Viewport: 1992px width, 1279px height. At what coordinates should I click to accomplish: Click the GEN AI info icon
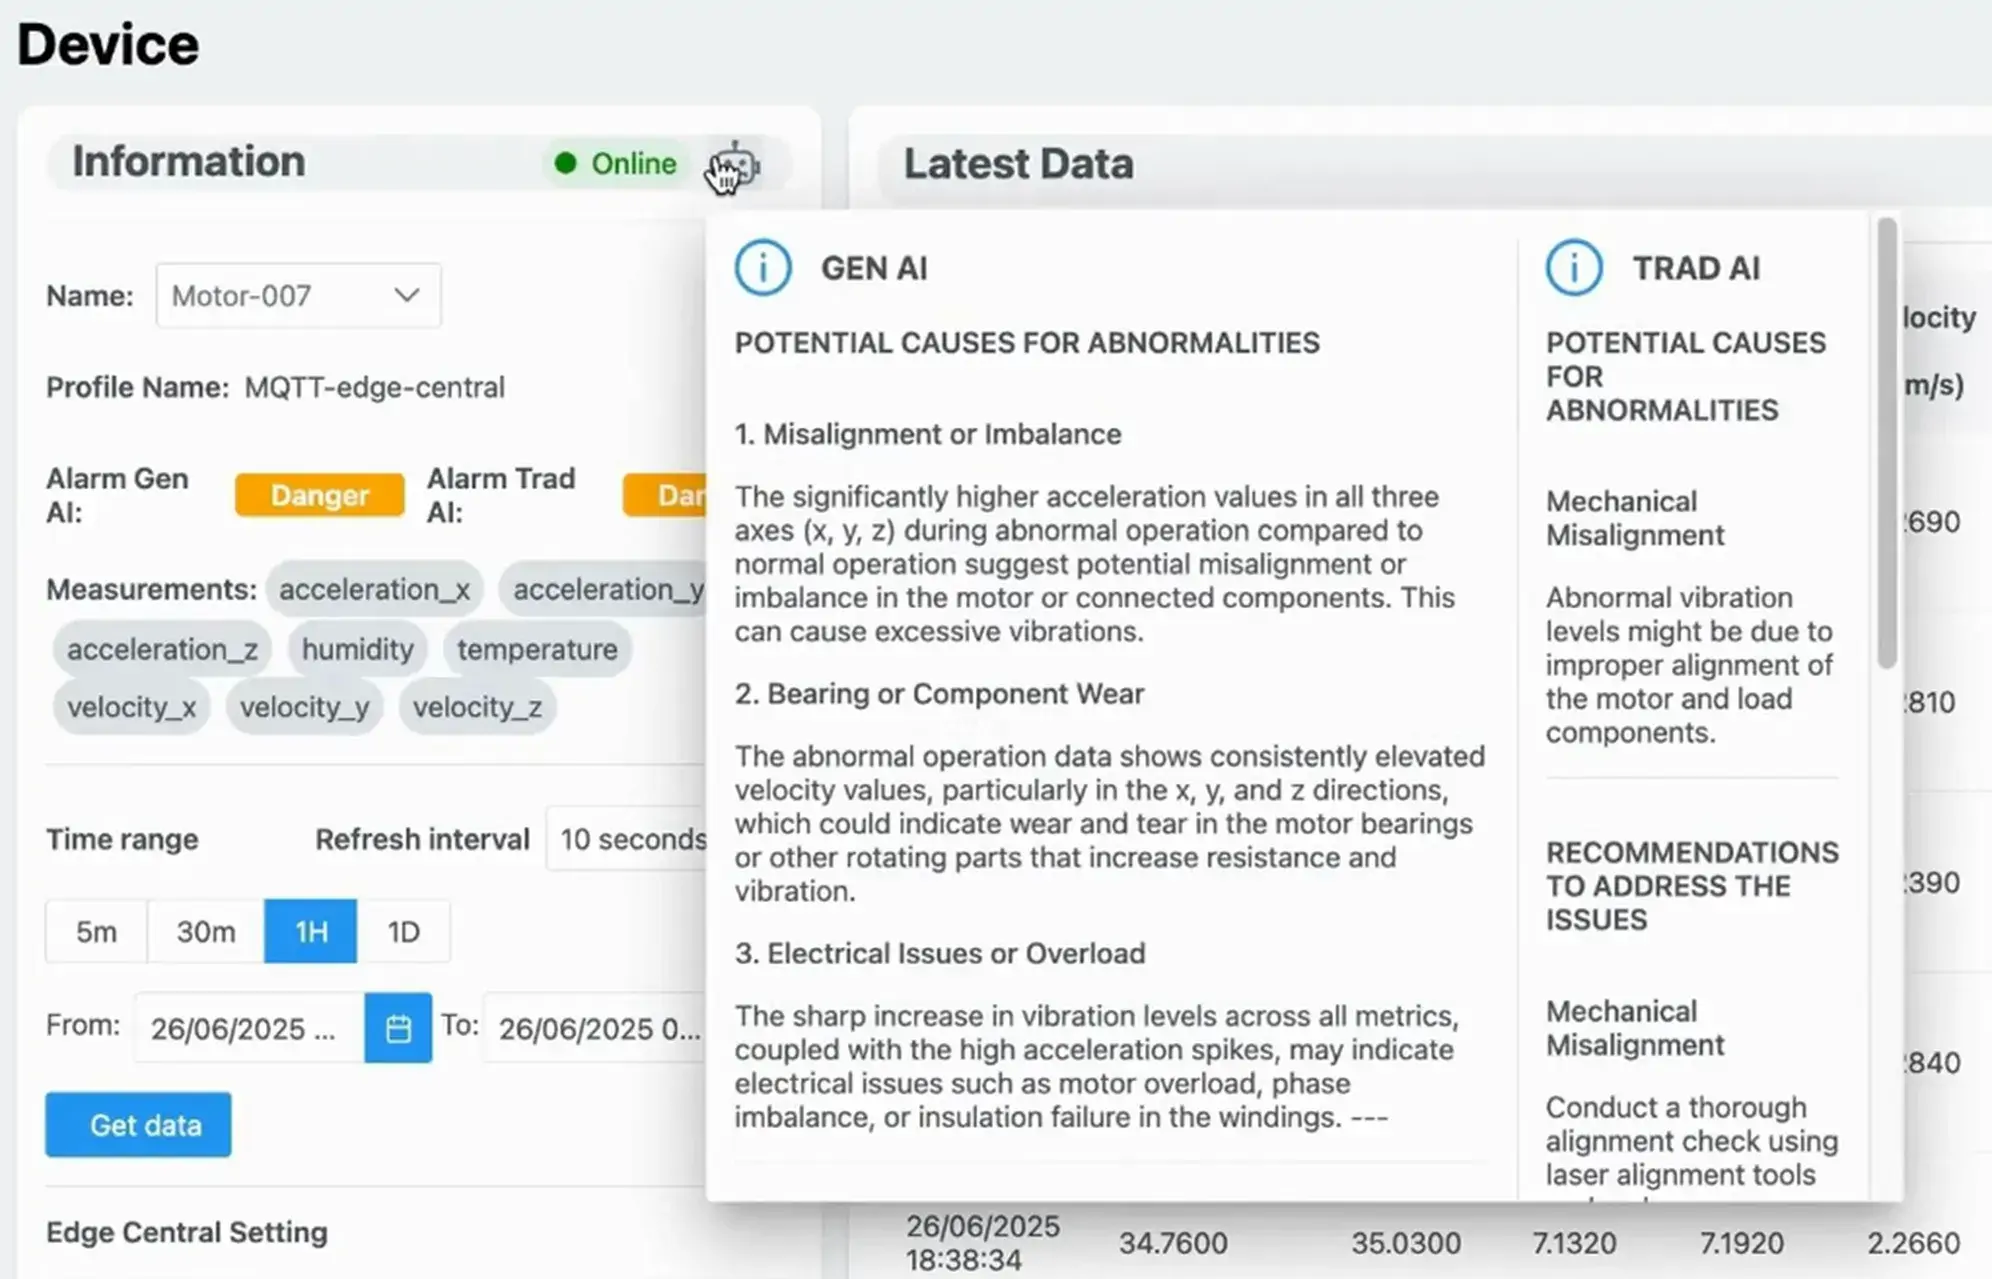[x=763, y=268]
